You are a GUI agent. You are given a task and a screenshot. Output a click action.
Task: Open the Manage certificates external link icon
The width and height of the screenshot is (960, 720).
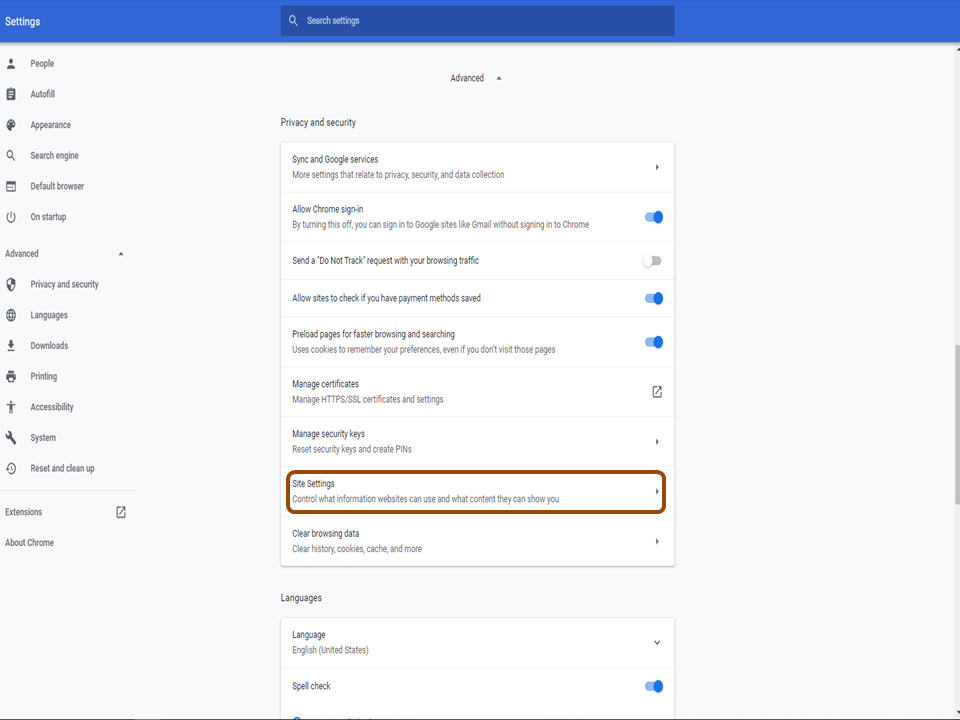point(657,392)
